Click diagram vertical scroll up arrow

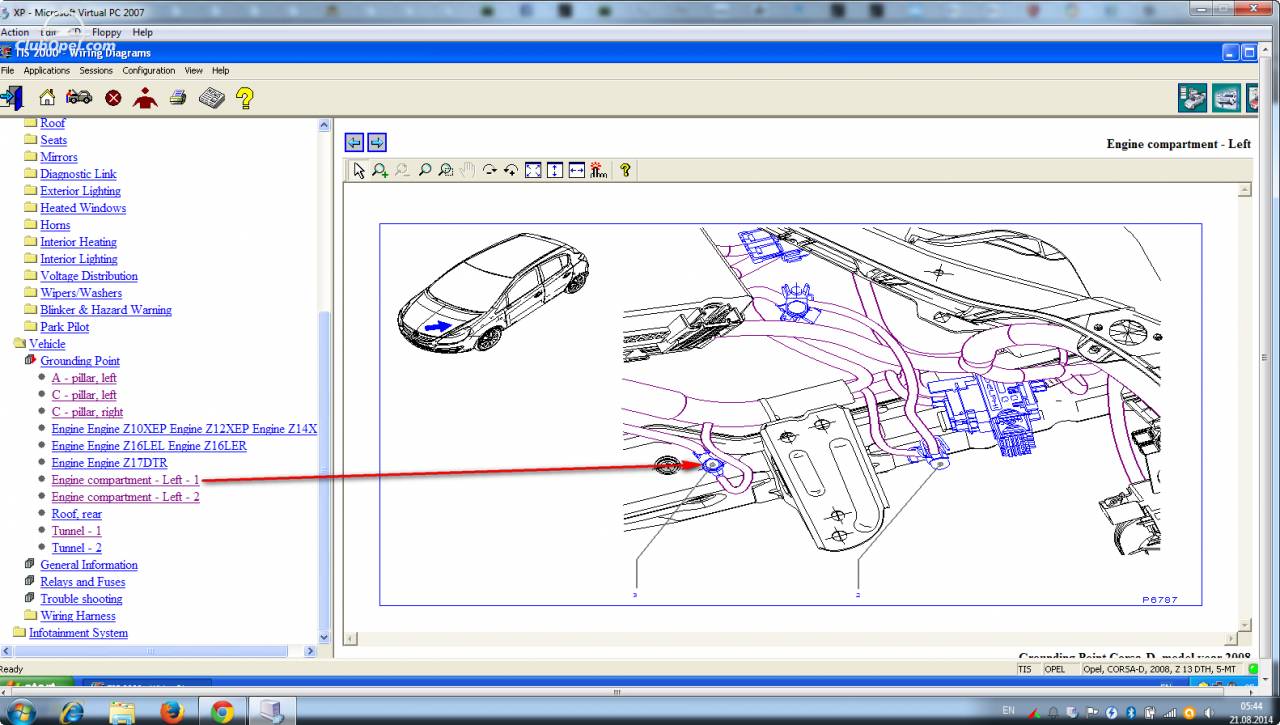coord(1245,190)
